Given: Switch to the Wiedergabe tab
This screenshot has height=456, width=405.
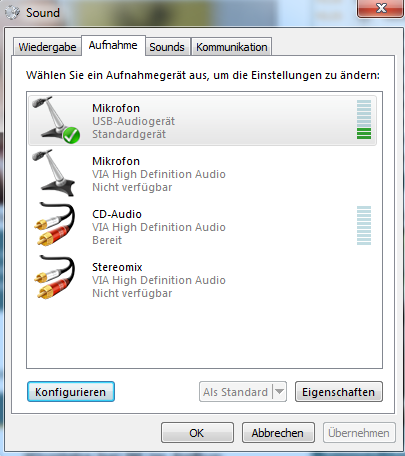Looking at the screenshot, I should pos(47,47).
